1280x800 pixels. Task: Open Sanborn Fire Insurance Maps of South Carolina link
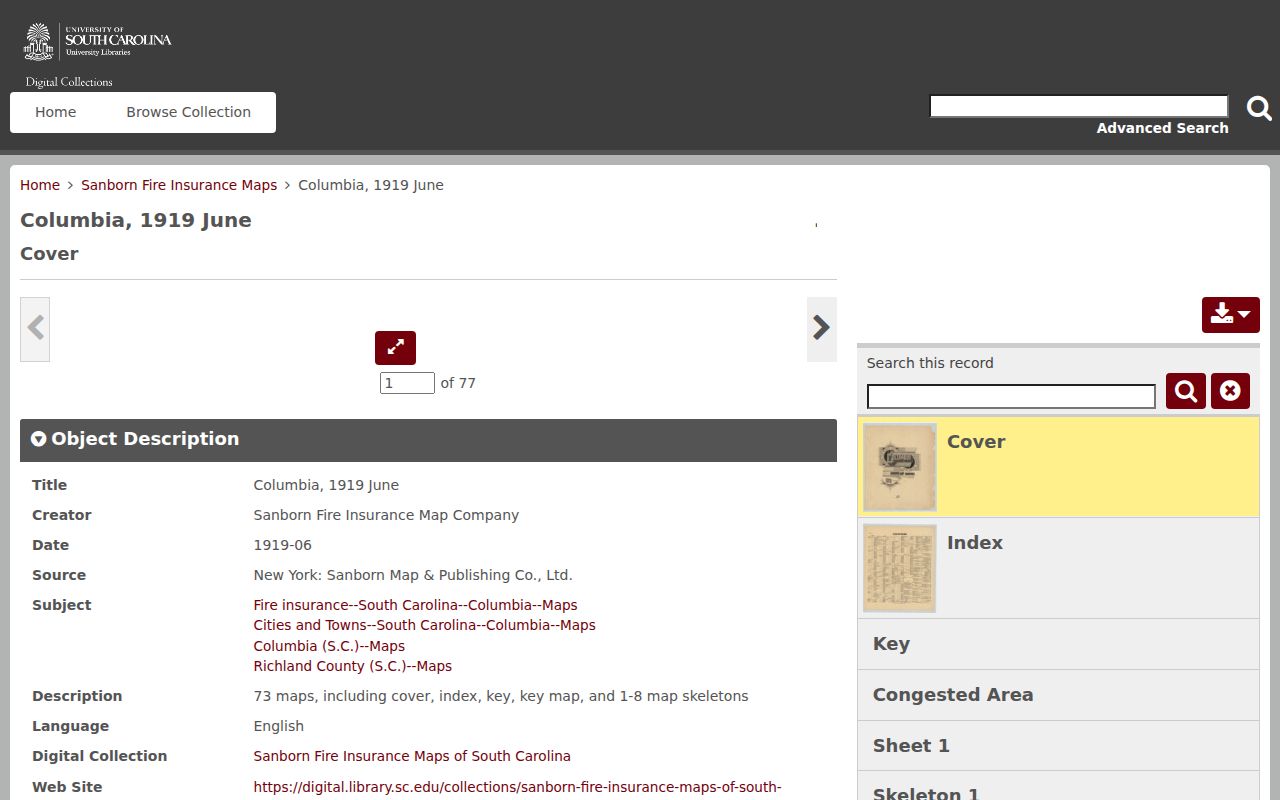[x=412, y=756]
